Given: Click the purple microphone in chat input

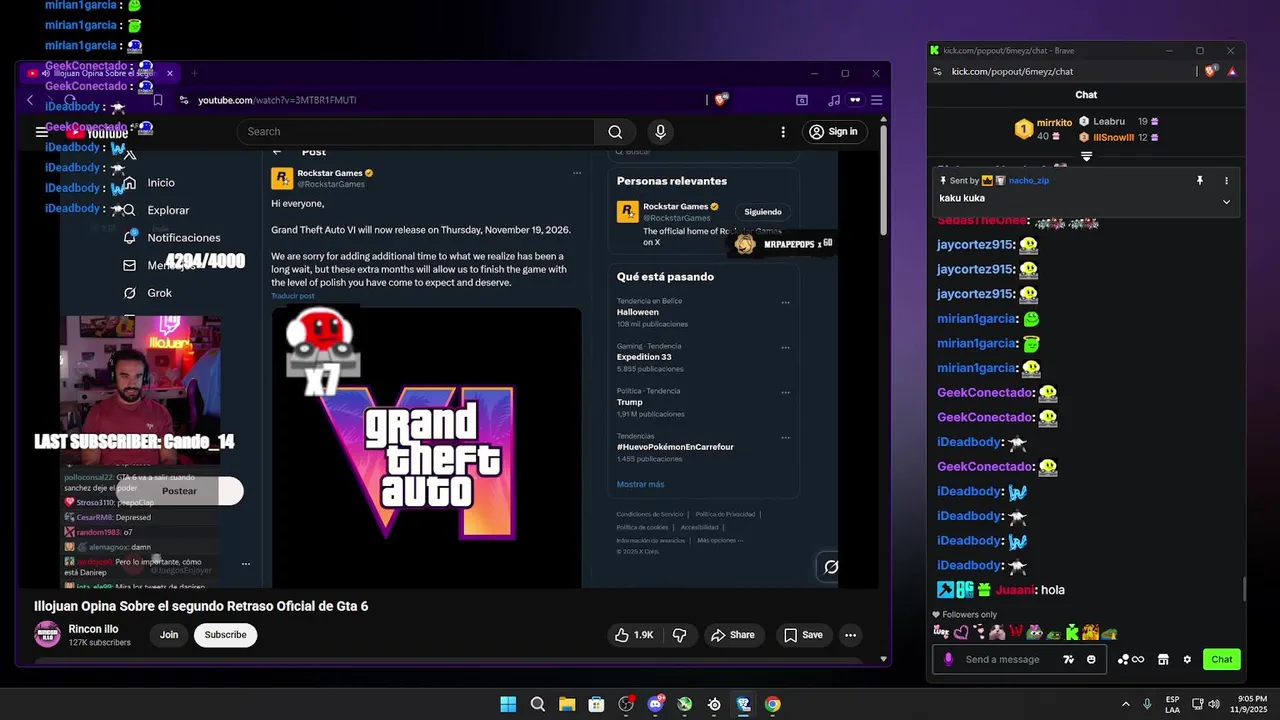Looking at the screenshot, I should pos(948,659).
